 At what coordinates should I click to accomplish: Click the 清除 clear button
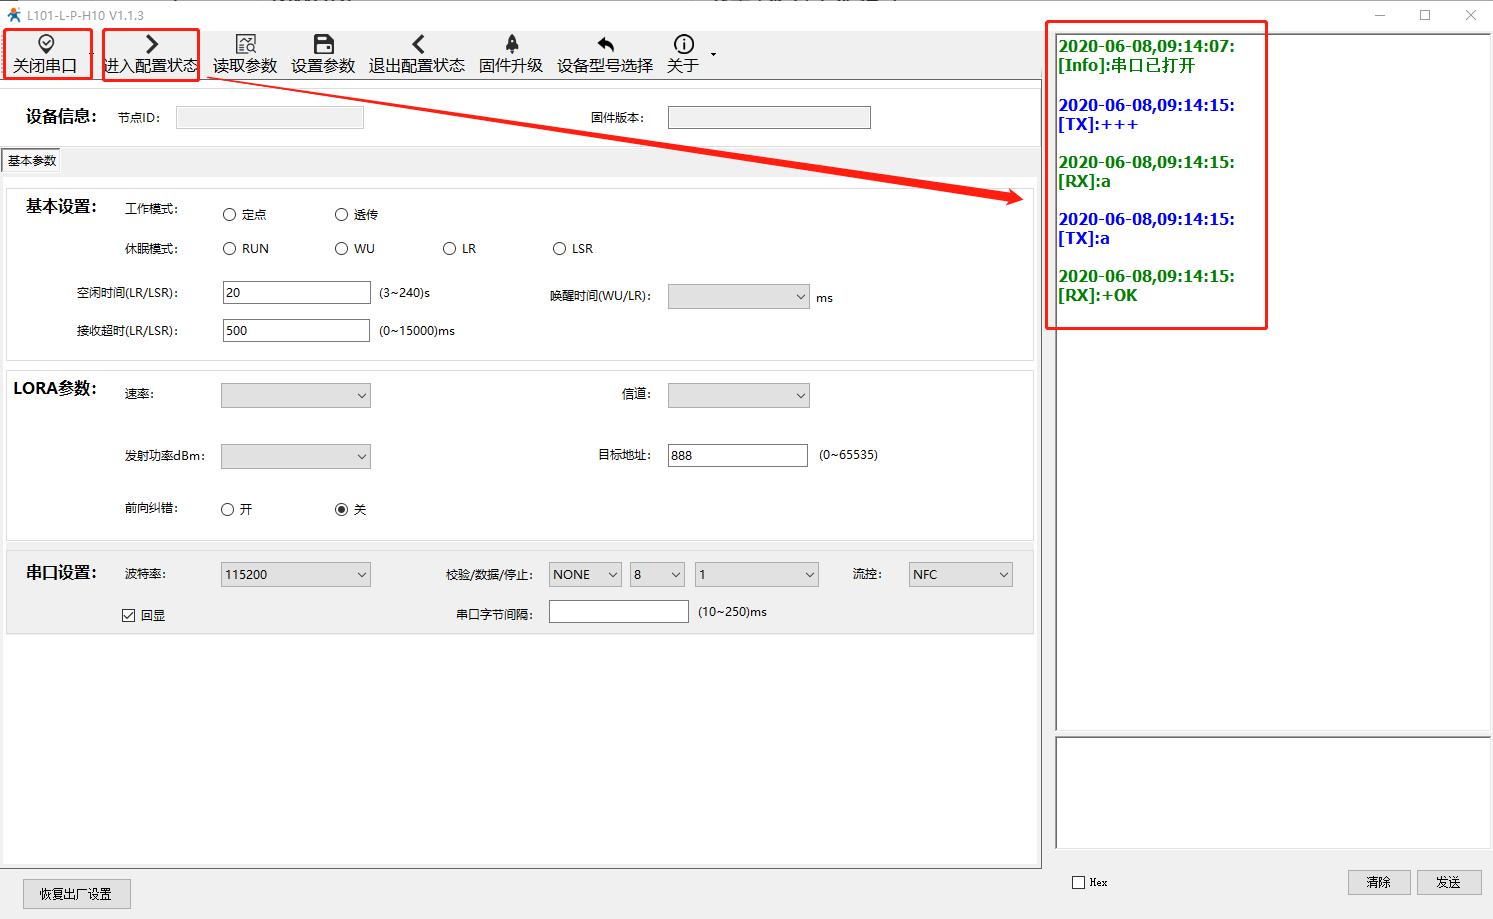pyautogui.click(x=1379, y=882)
